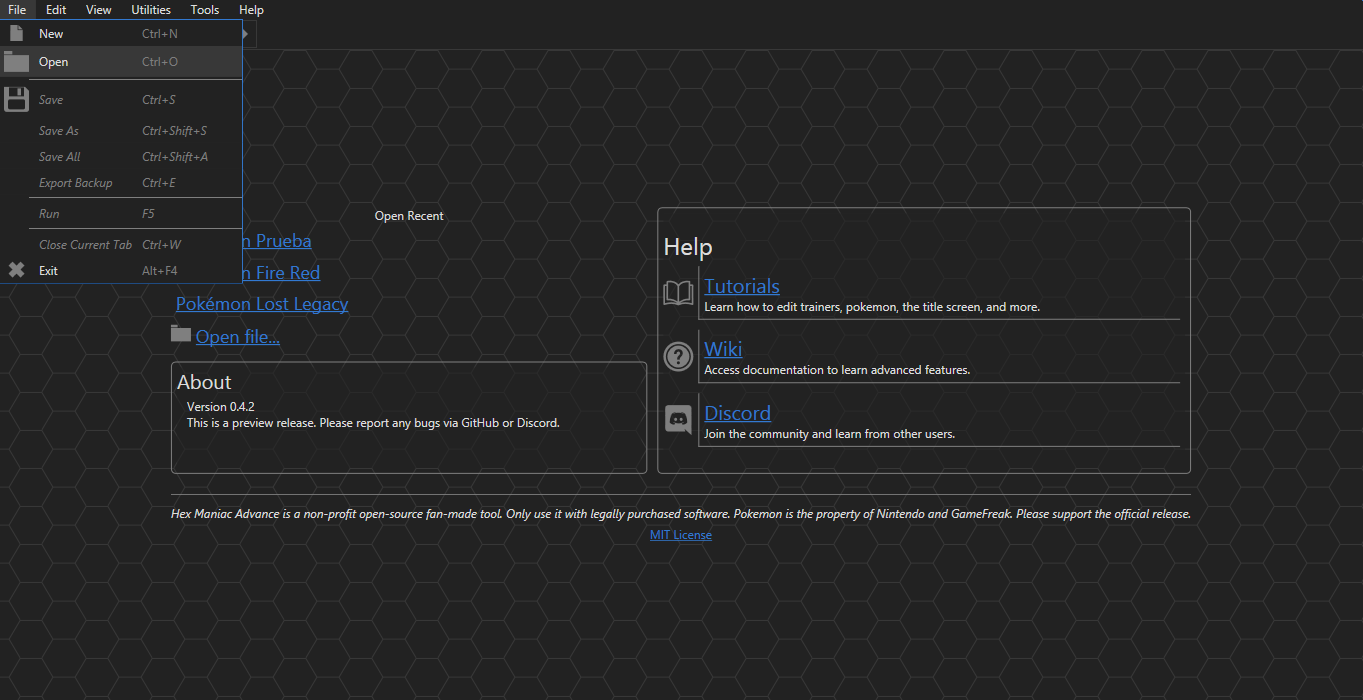Click the question mark icon beside Wiki
1363x700 pixels.
coord(678,356)
